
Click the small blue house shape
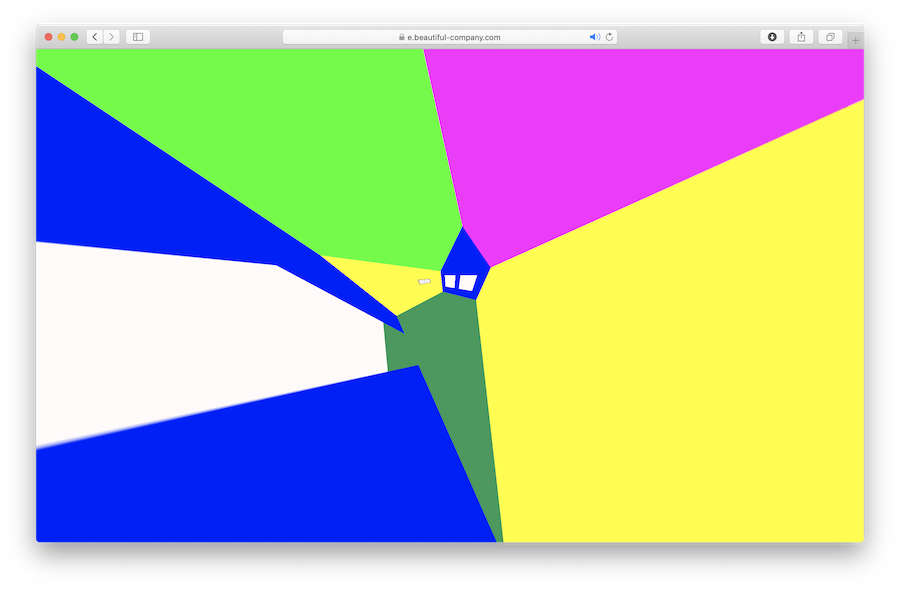click(465, 265)
